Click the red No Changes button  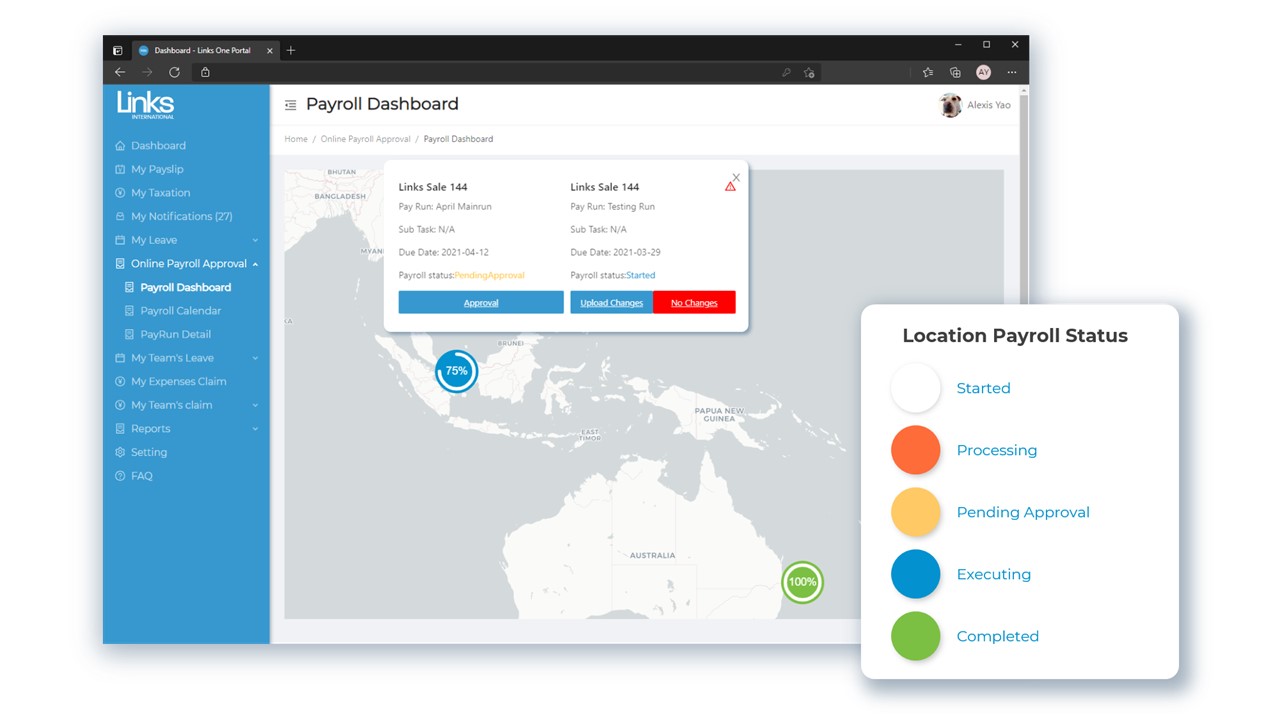(694, 302)
